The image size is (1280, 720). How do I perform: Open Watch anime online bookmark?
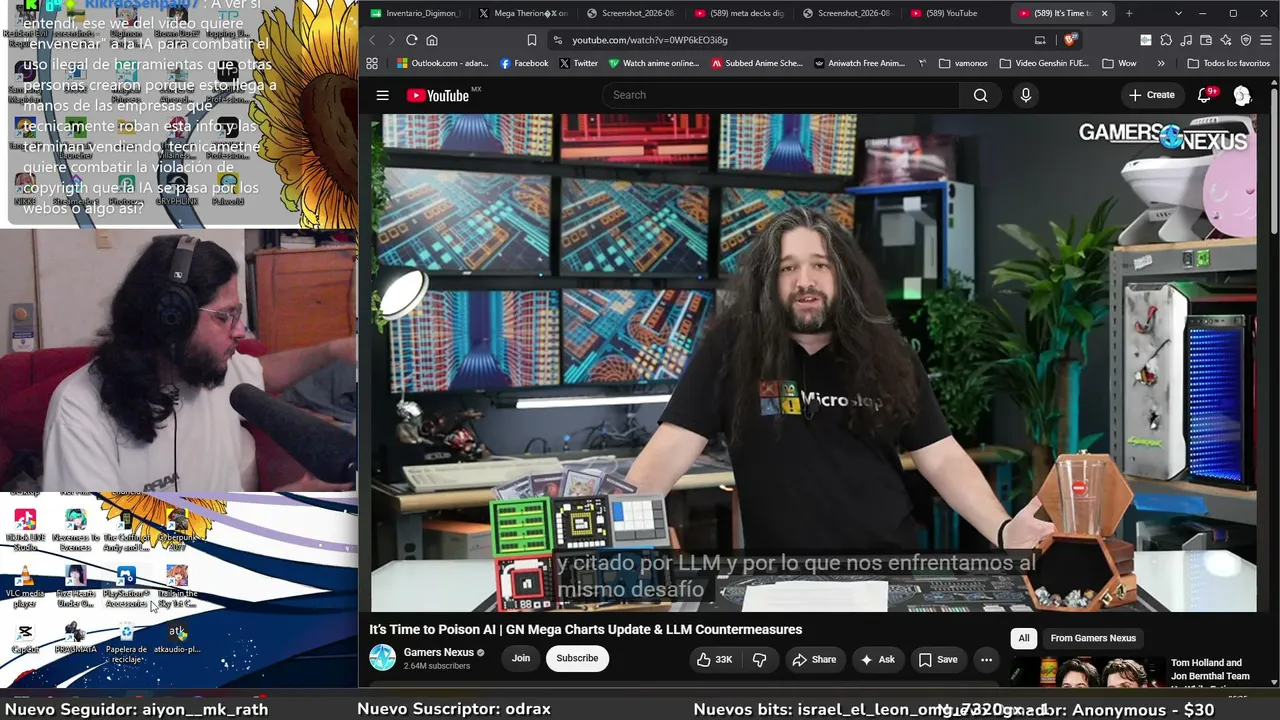click(x=653, y=63)
